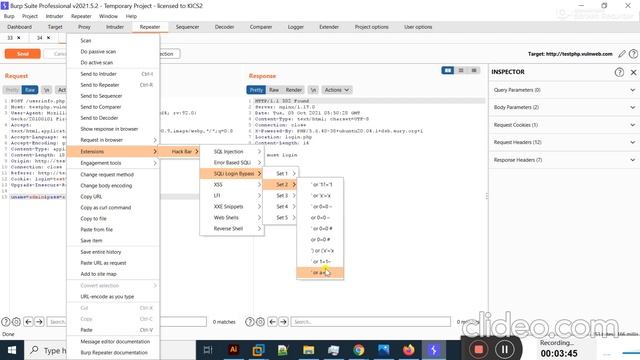Switch response view to Render
640x360 pixels.
[293, 90]
